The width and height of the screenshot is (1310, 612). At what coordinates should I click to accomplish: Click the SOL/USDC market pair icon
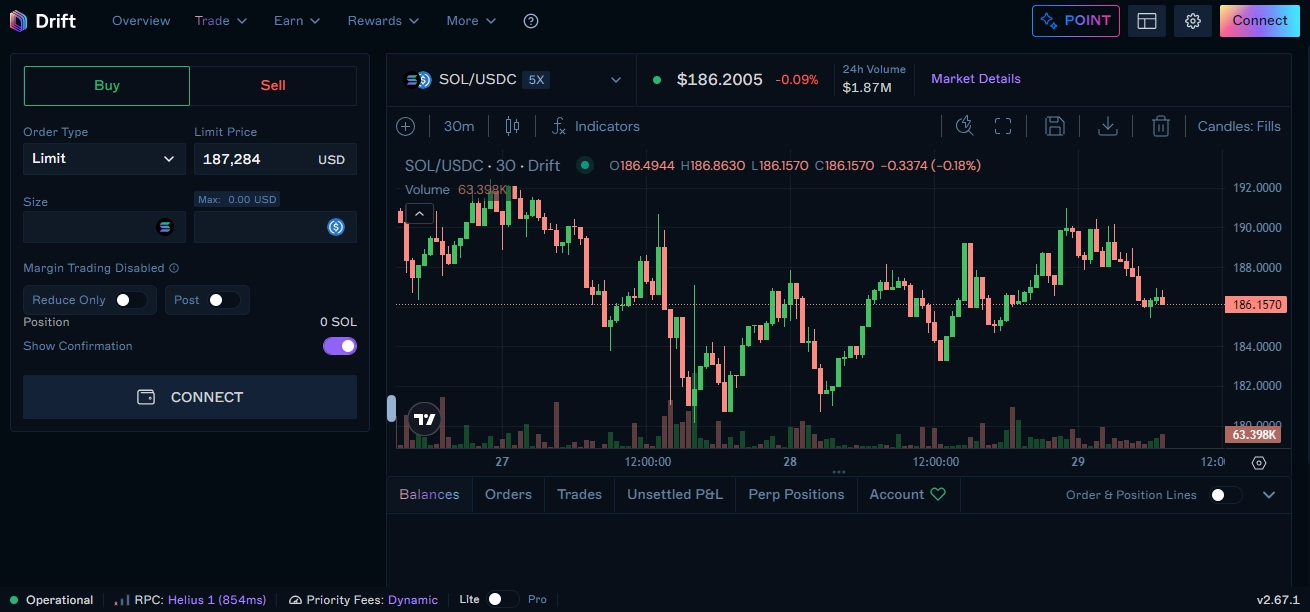click(x=417, y=80)
